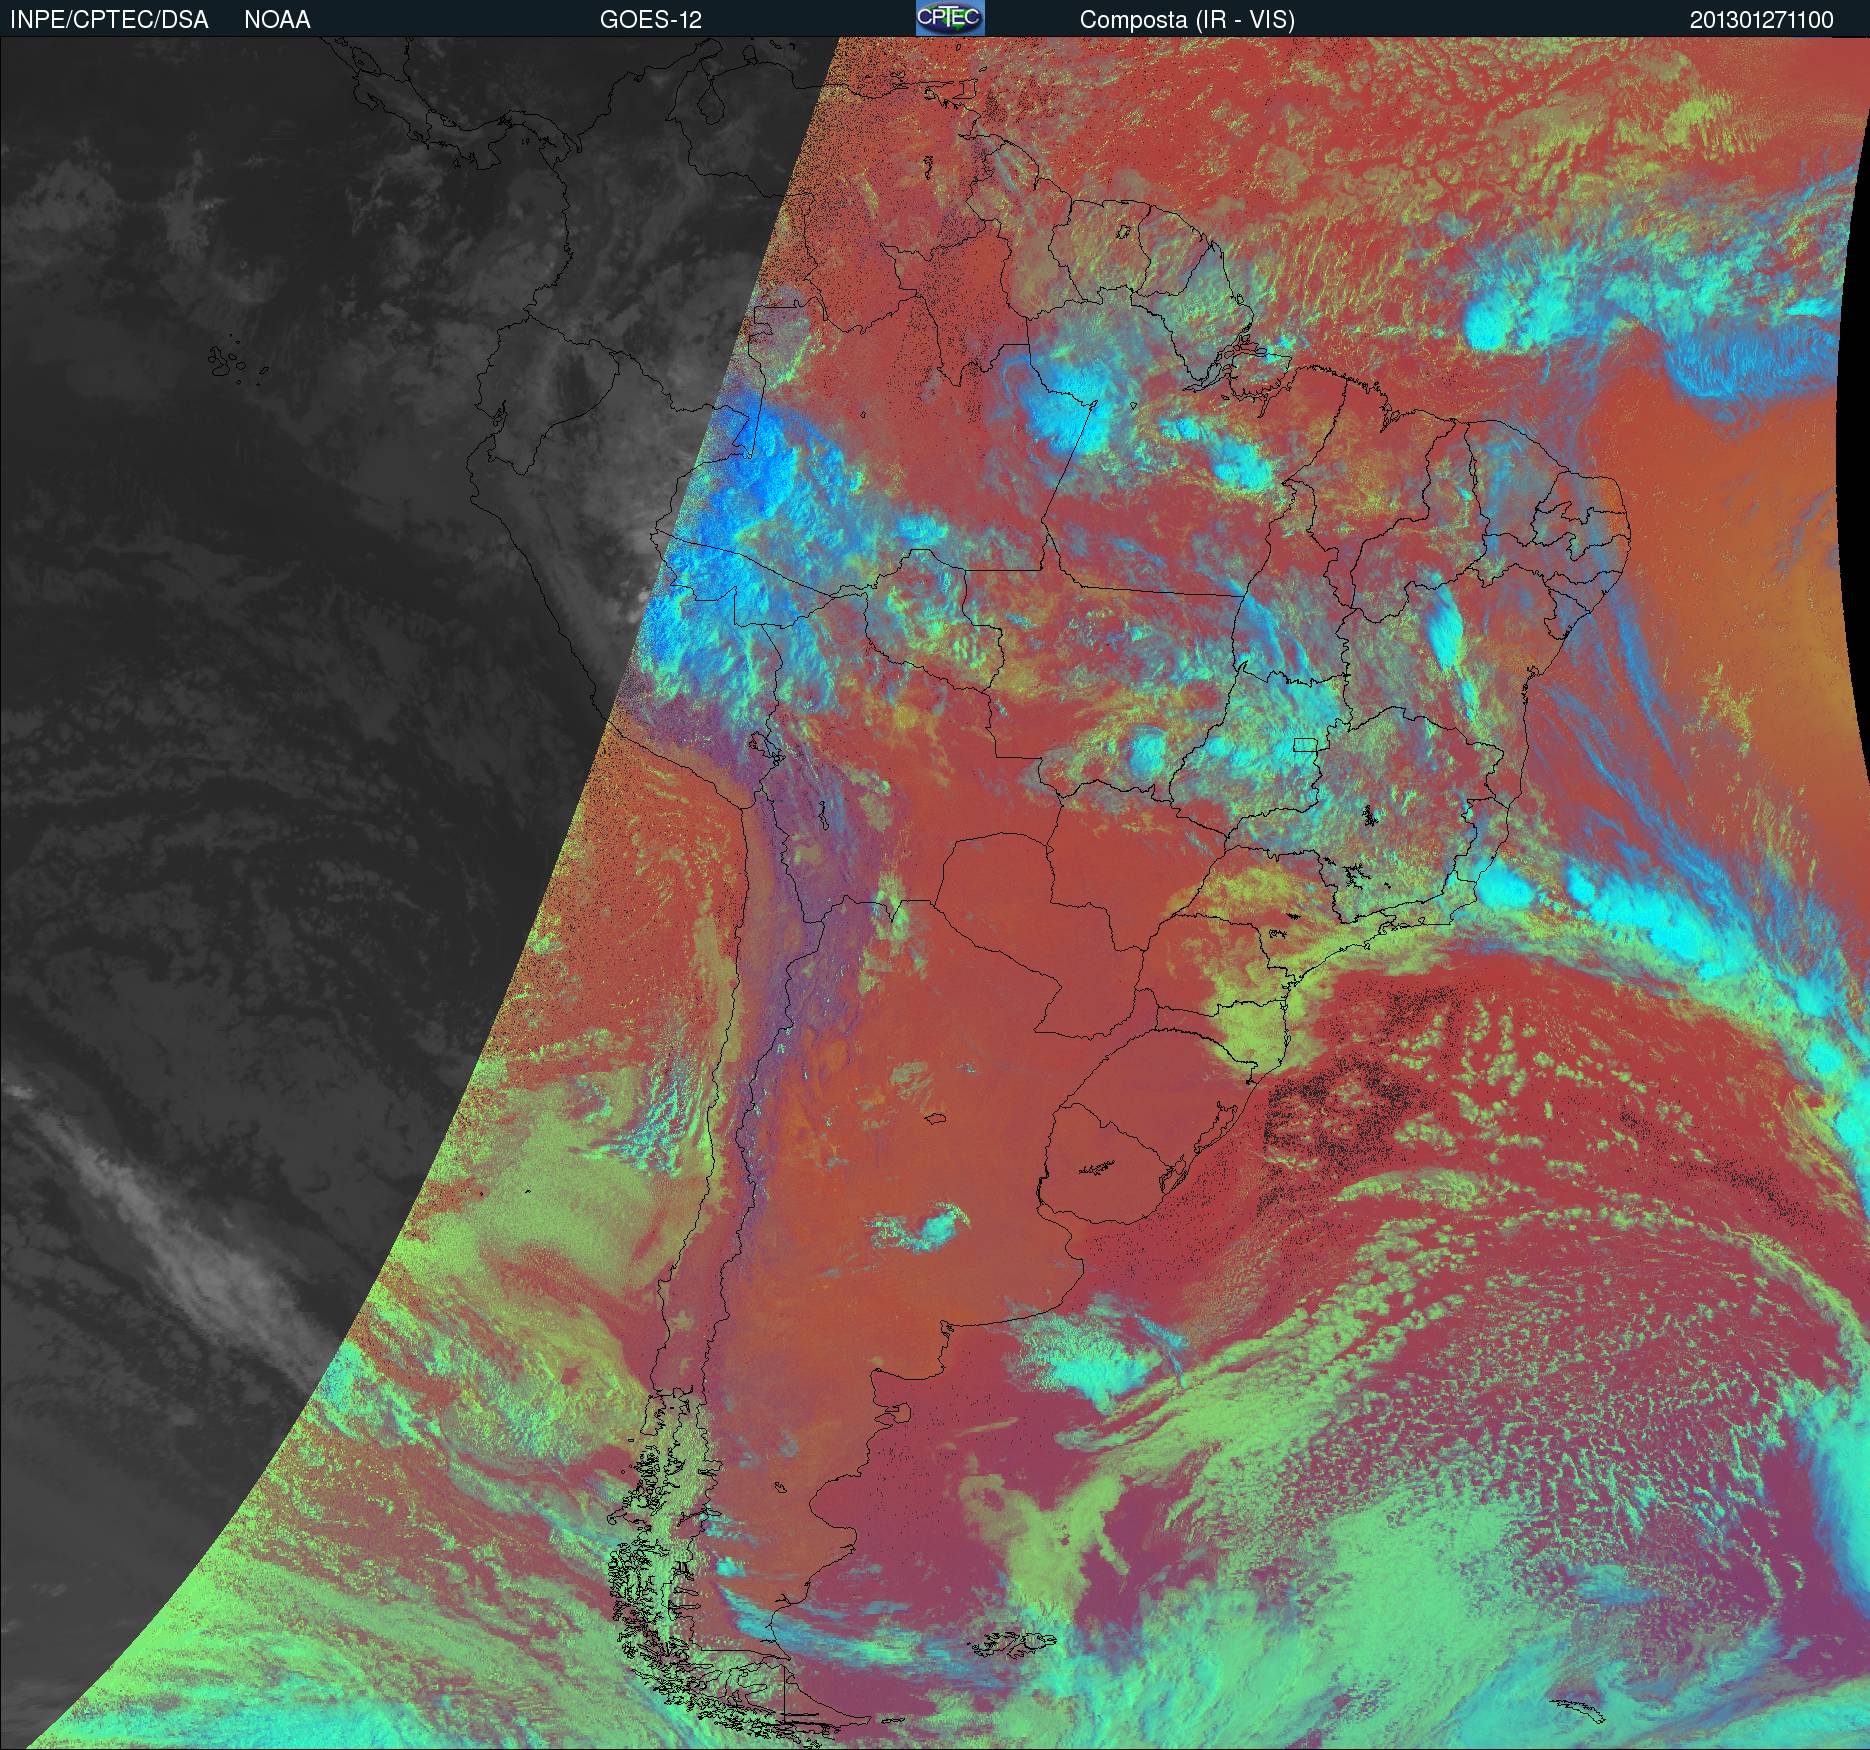Click the GOES-12 satellite label

click(651, 20)
